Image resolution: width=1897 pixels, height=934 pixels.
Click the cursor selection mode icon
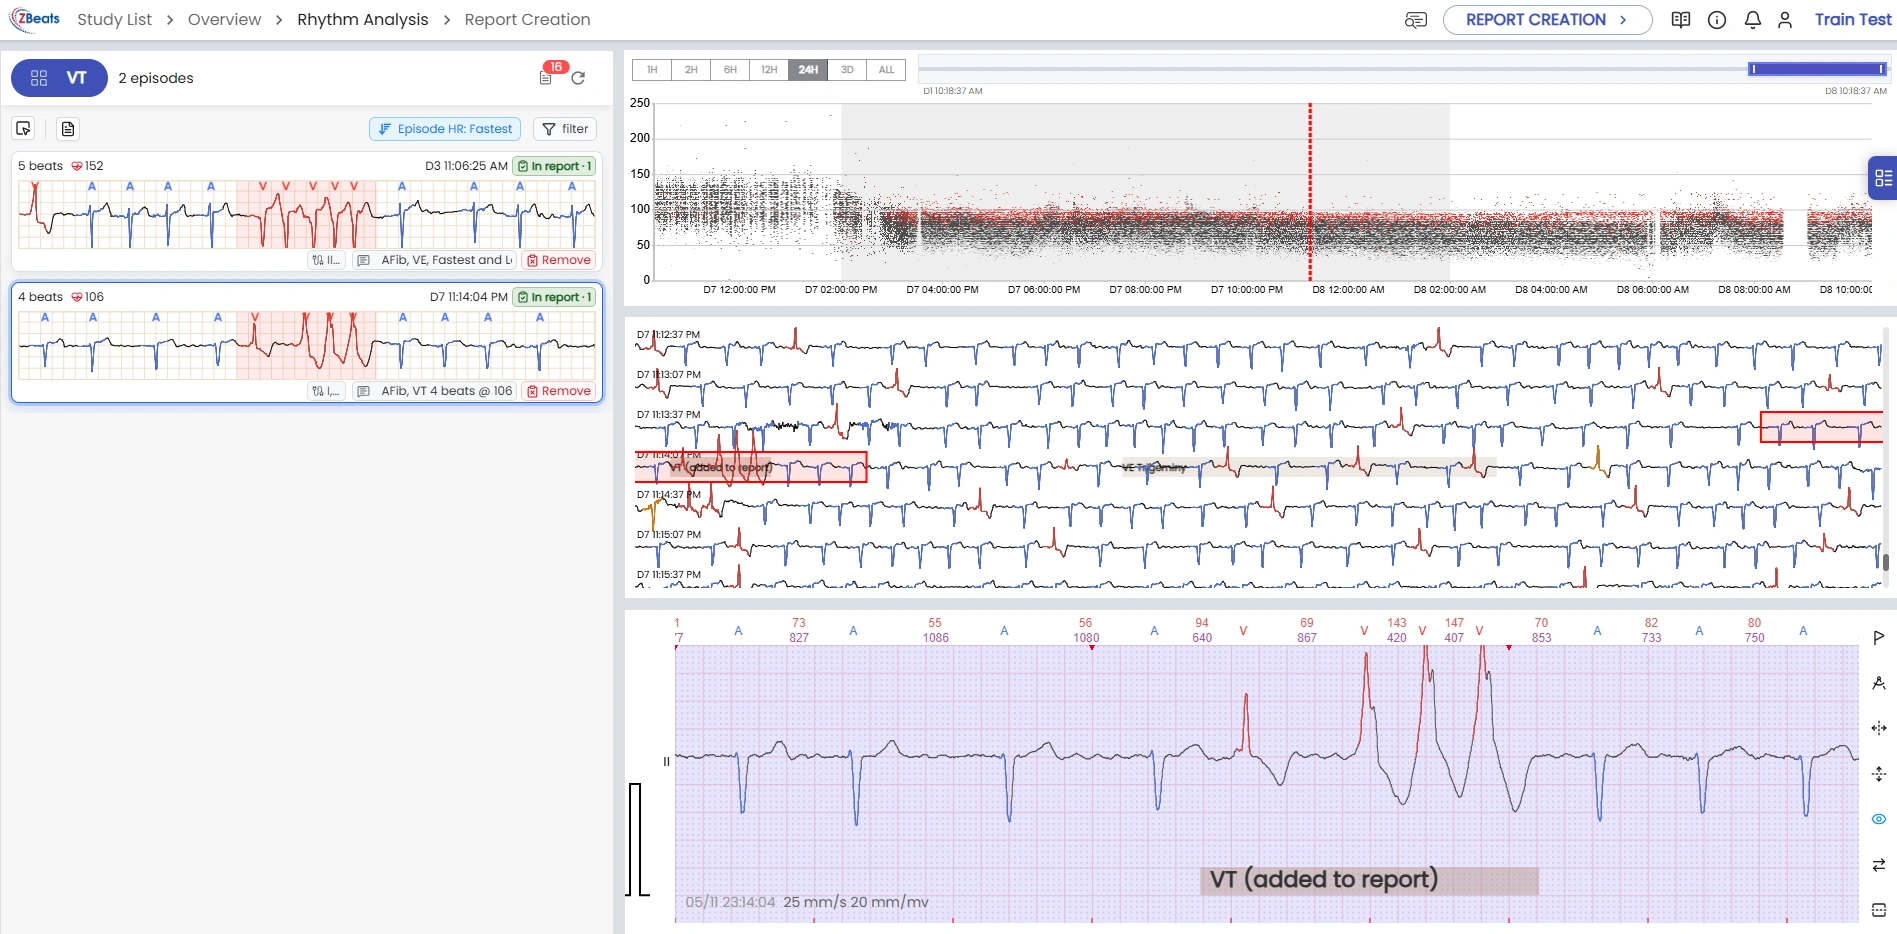24,129
